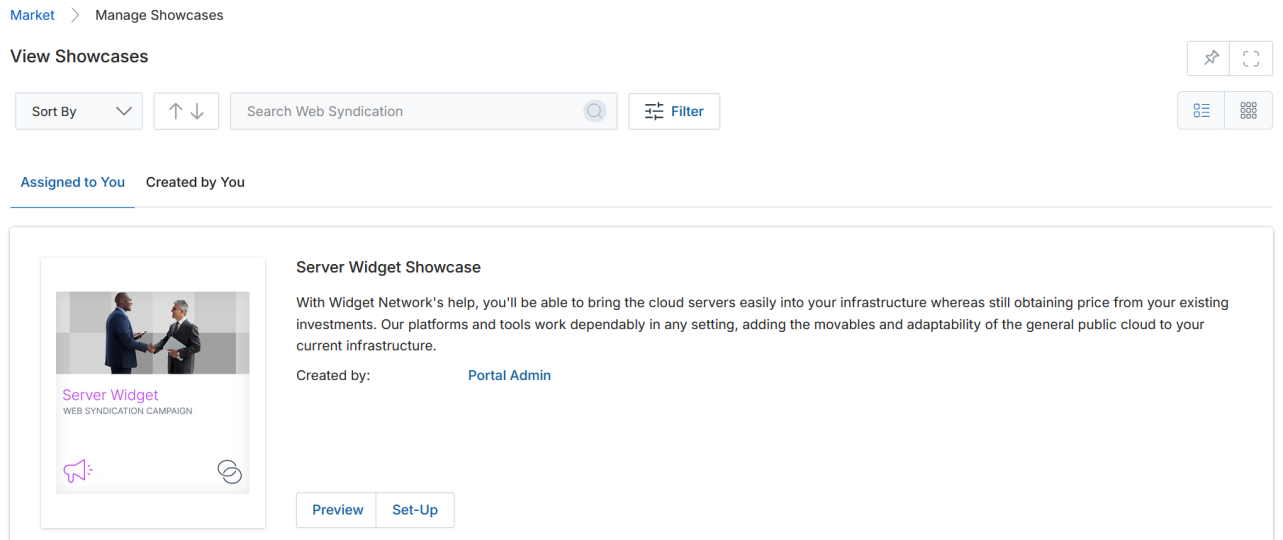
Task: Click Manage Showcases breadcrumb
Action: [159, 15]
